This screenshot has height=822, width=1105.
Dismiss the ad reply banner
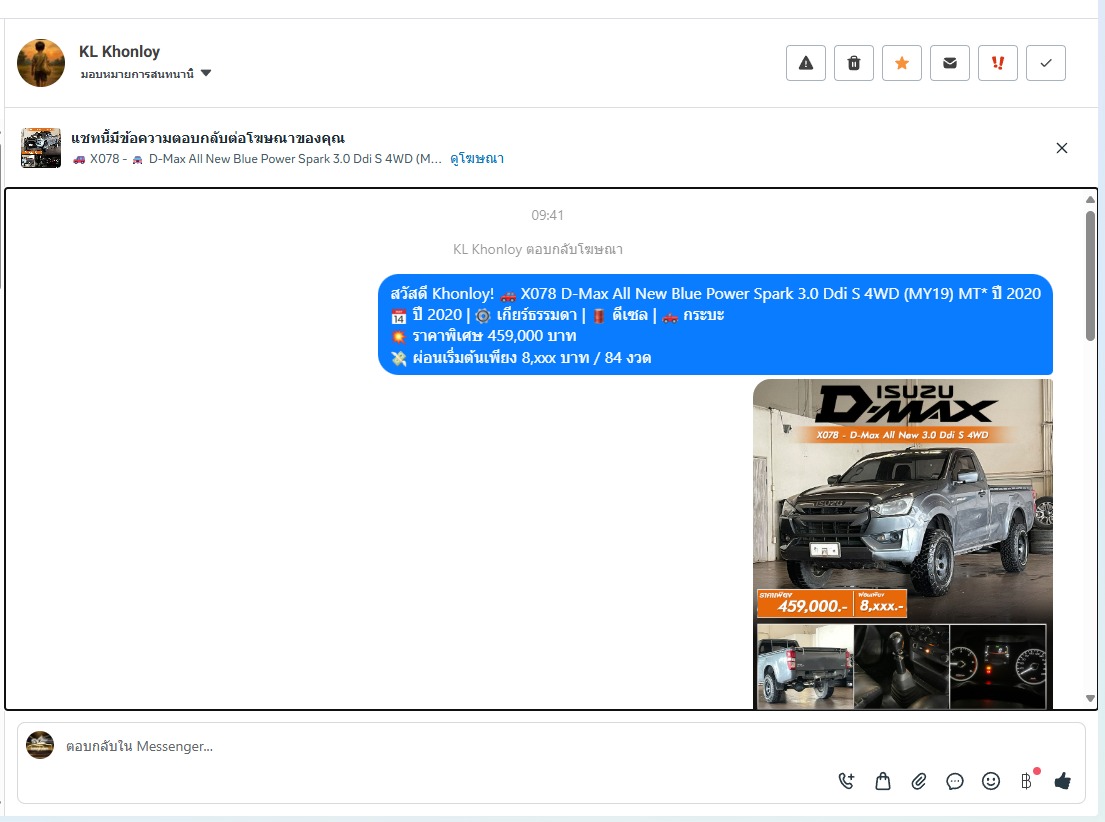1062,148
